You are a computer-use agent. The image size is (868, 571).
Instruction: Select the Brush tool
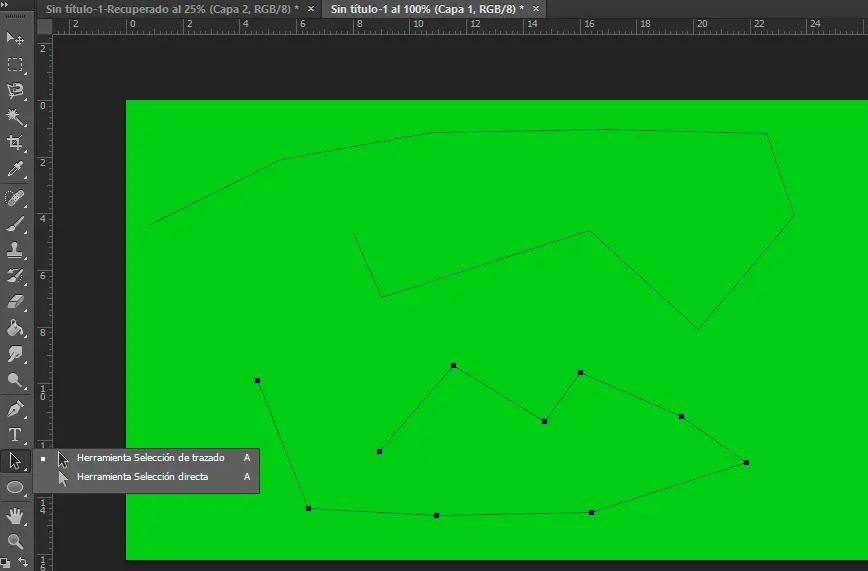click(x=15, y=224)
